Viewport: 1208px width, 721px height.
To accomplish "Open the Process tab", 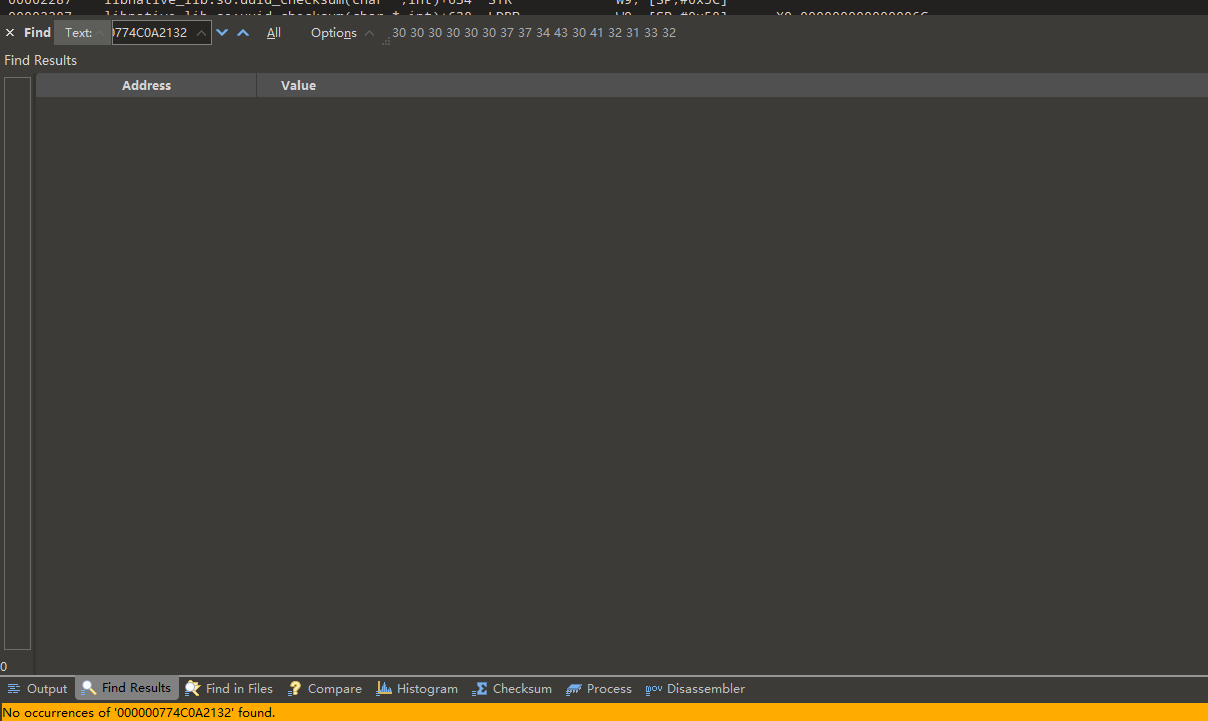I will [599, 689].
